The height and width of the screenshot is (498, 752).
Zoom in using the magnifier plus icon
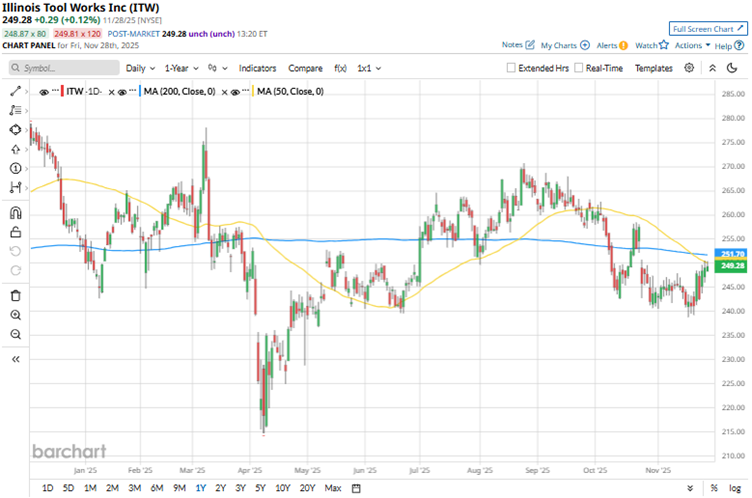point(16,315)
